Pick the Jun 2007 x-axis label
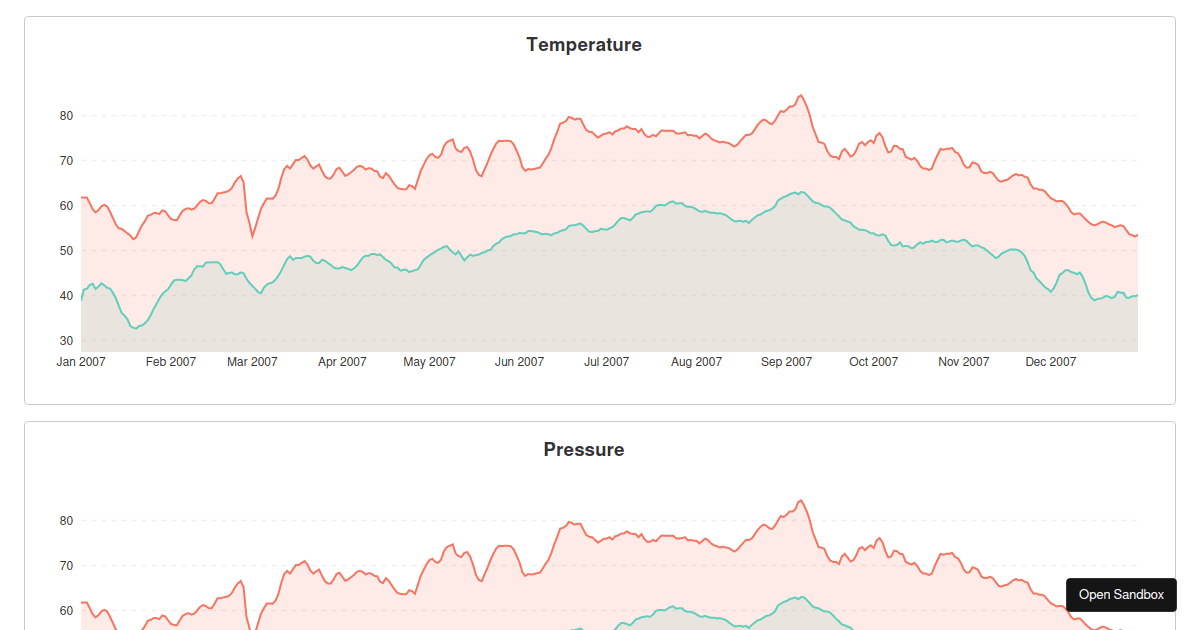 point(519,362)
